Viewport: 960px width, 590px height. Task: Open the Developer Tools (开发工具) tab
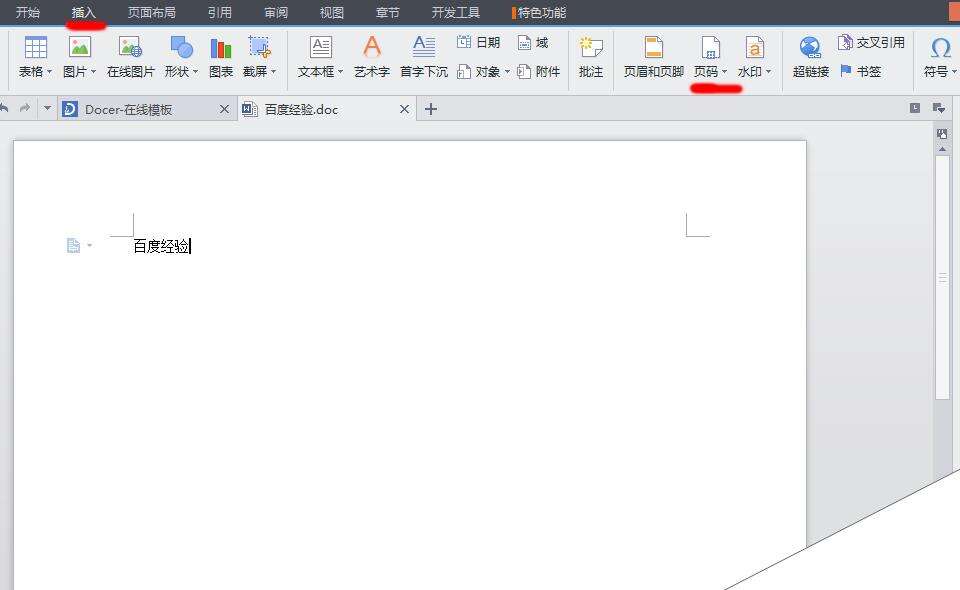456,12
